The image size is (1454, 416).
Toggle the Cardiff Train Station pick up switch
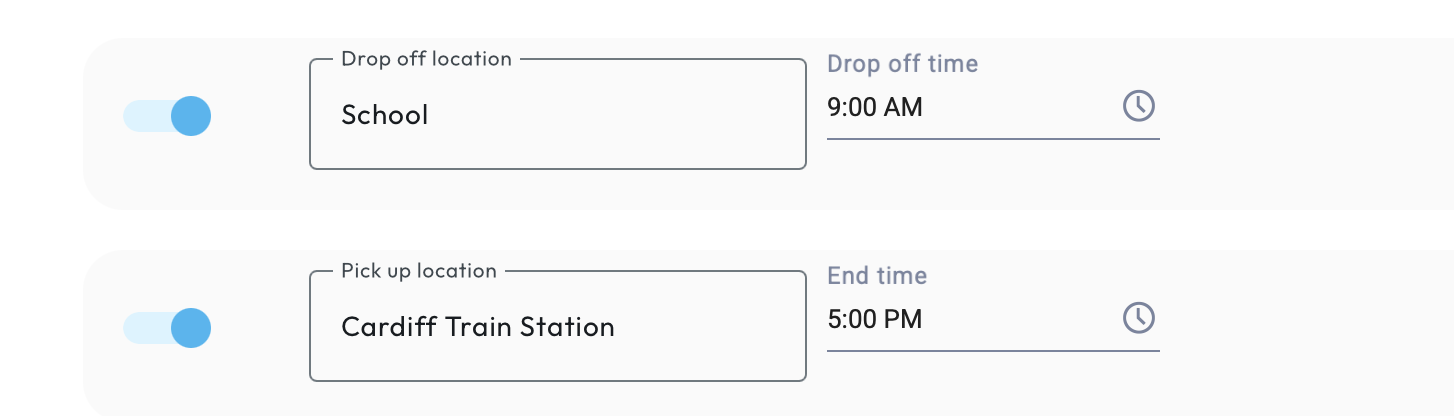pos(167,328)
